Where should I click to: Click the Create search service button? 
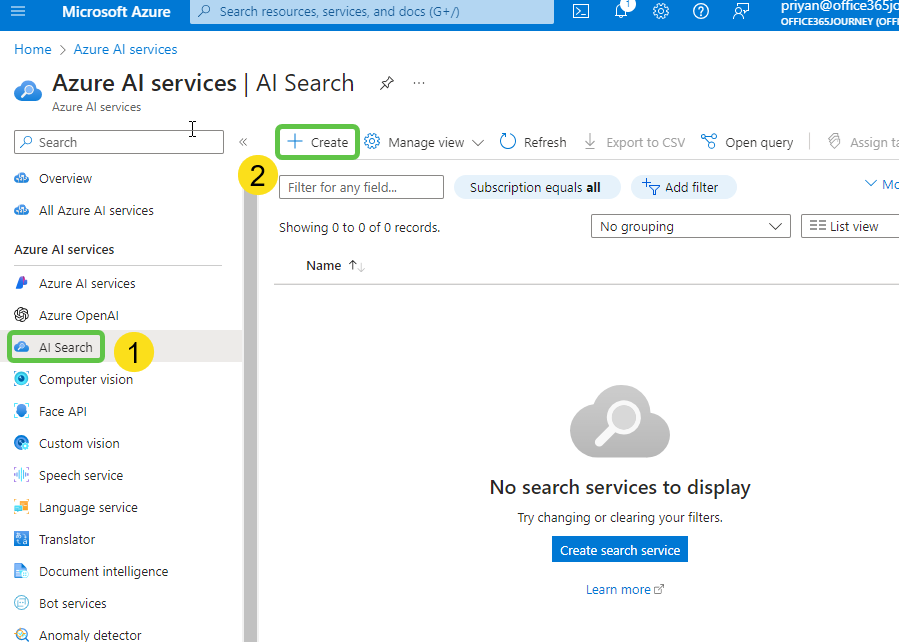(x=619, y=549)
